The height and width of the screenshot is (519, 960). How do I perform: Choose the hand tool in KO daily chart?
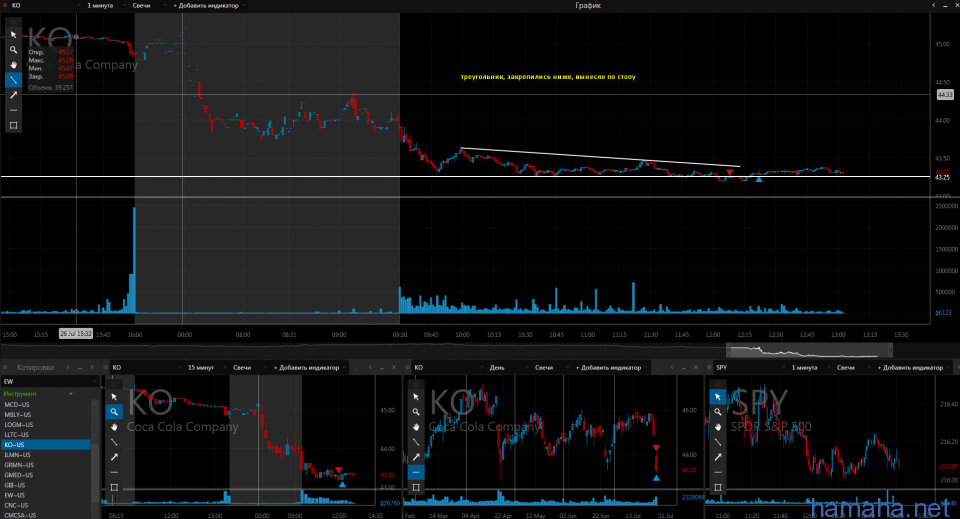(x=416, y=427)
